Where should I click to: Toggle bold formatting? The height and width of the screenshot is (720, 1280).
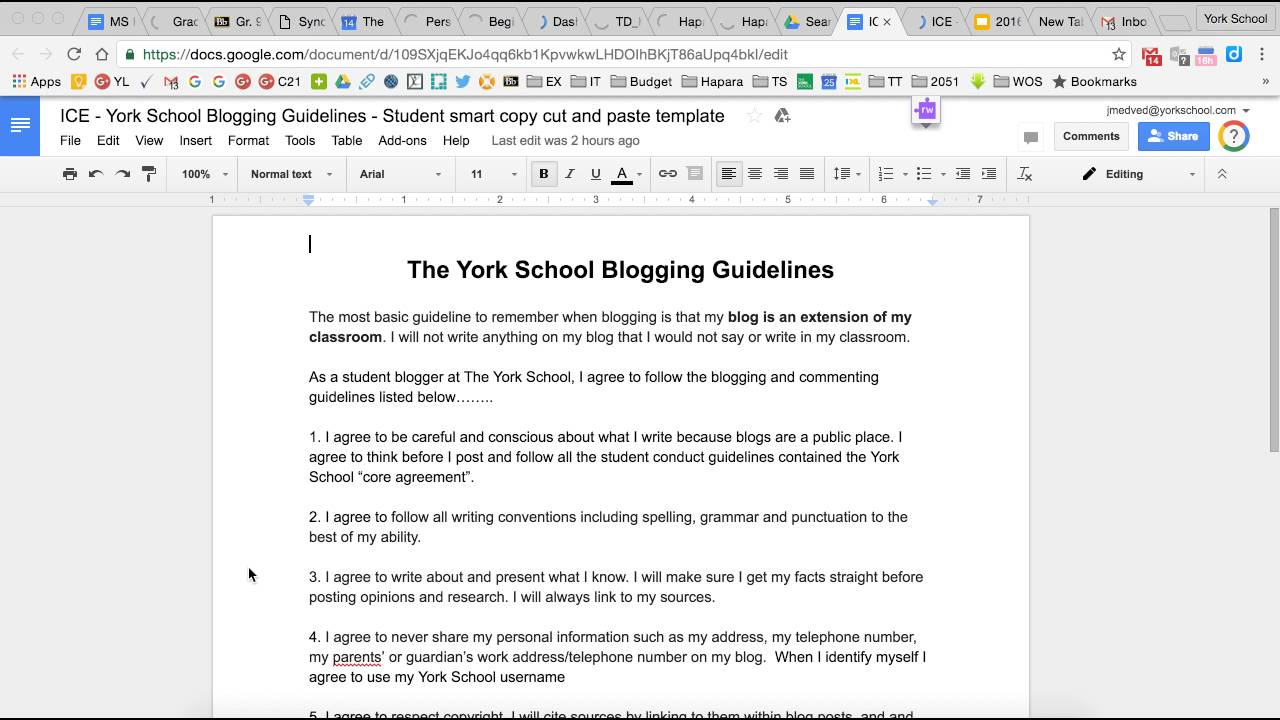[543, 174]
